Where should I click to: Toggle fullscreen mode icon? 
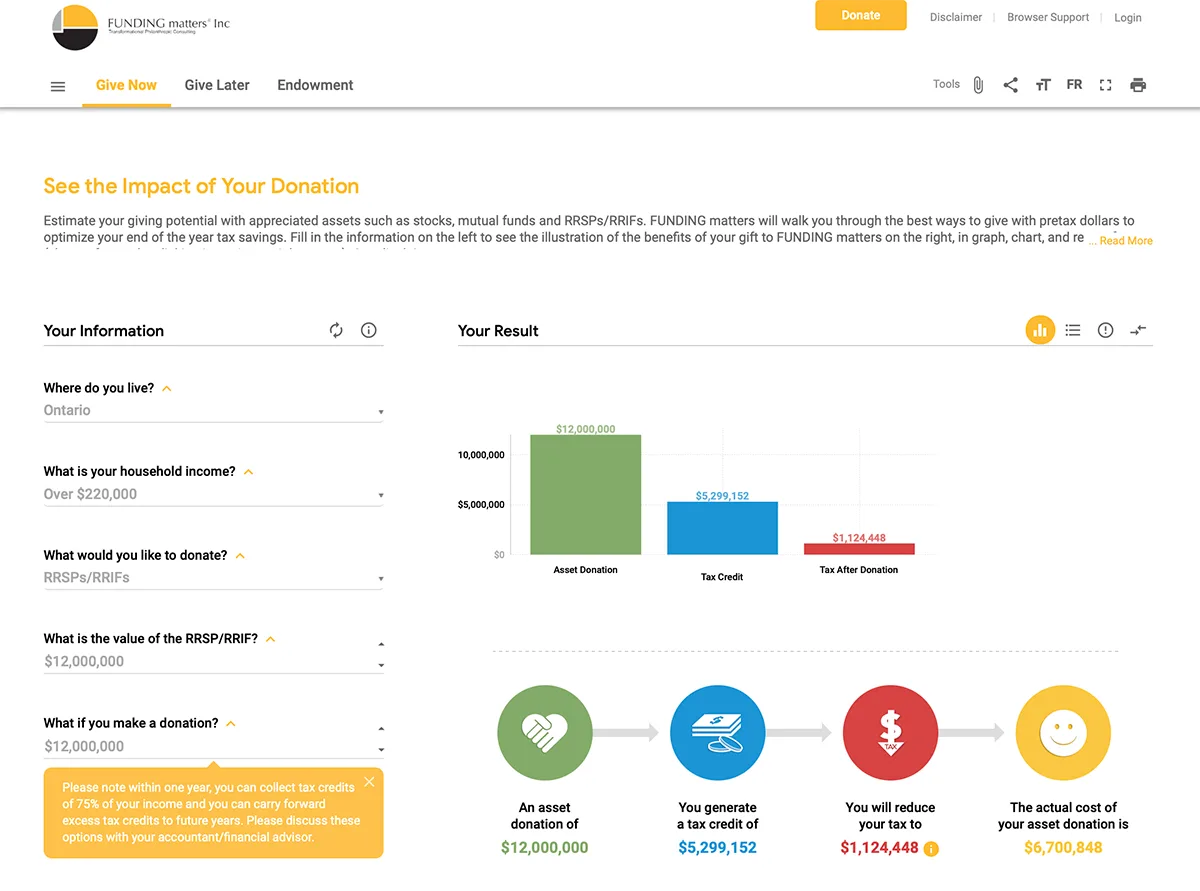coord(1105,85)
